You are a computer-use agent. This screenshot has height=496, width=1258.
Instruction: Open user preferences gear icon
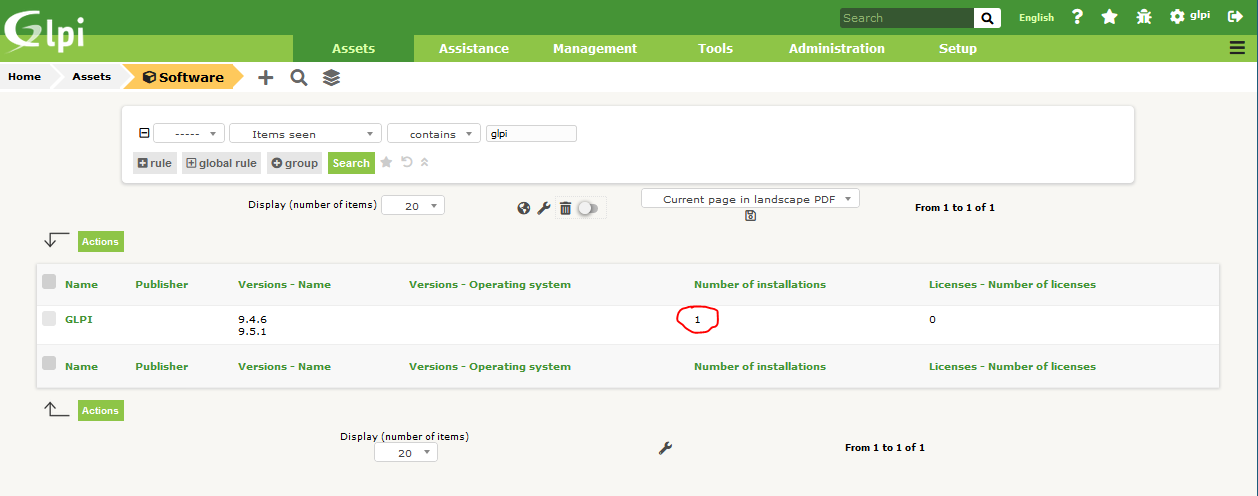point(1177,17)
